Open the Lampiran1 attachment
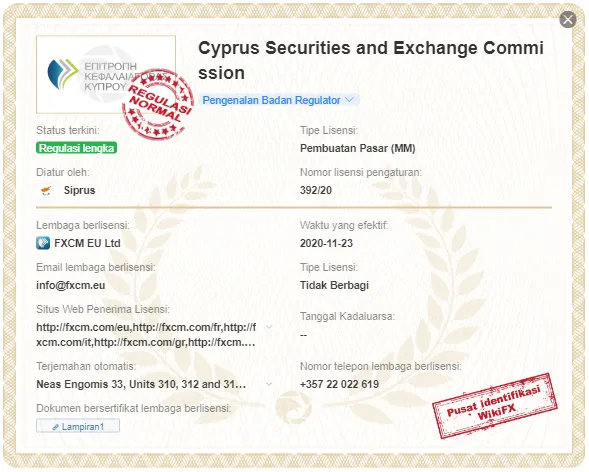Screen dimensions: 589x472 coord(78,426)
